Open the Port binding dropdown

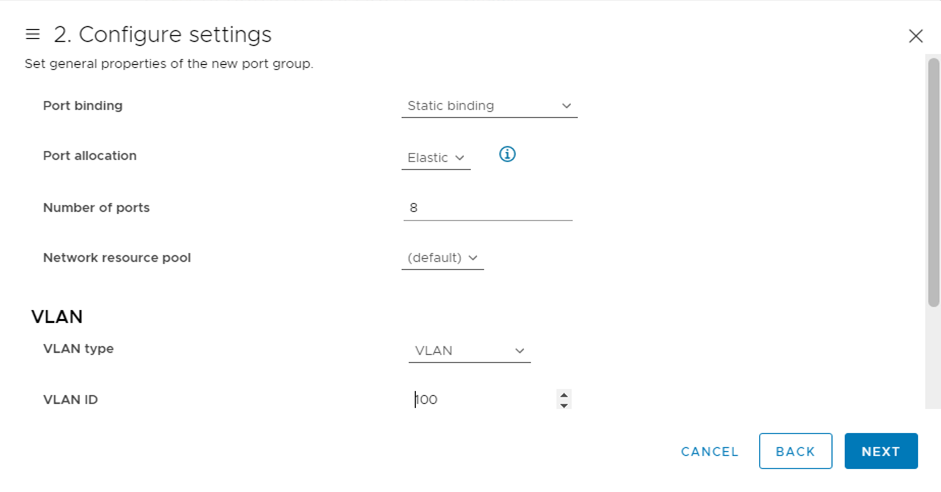(489, 106)
